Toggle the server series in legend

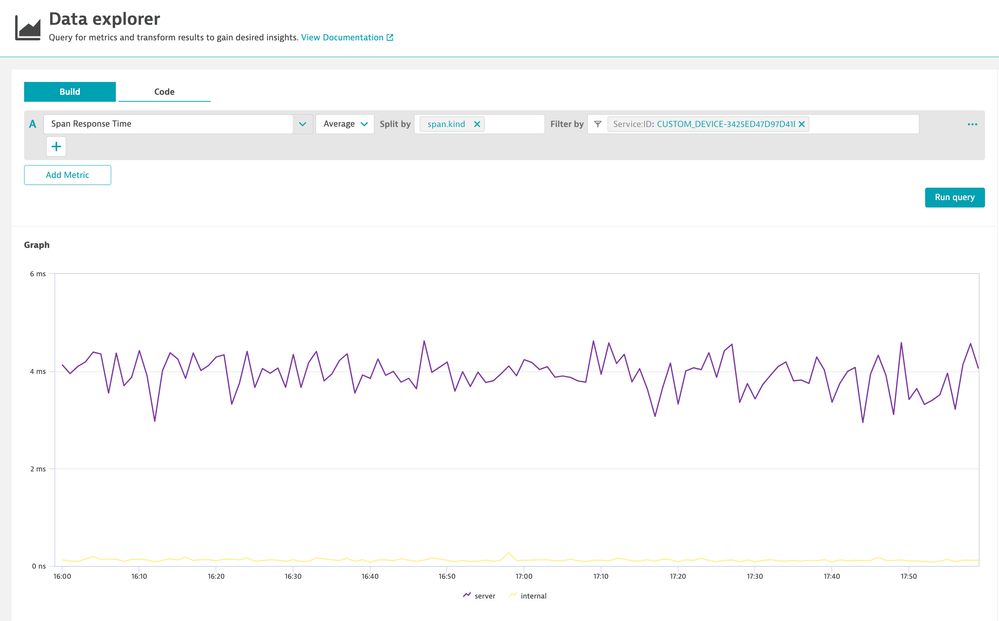tap(479, 596)
